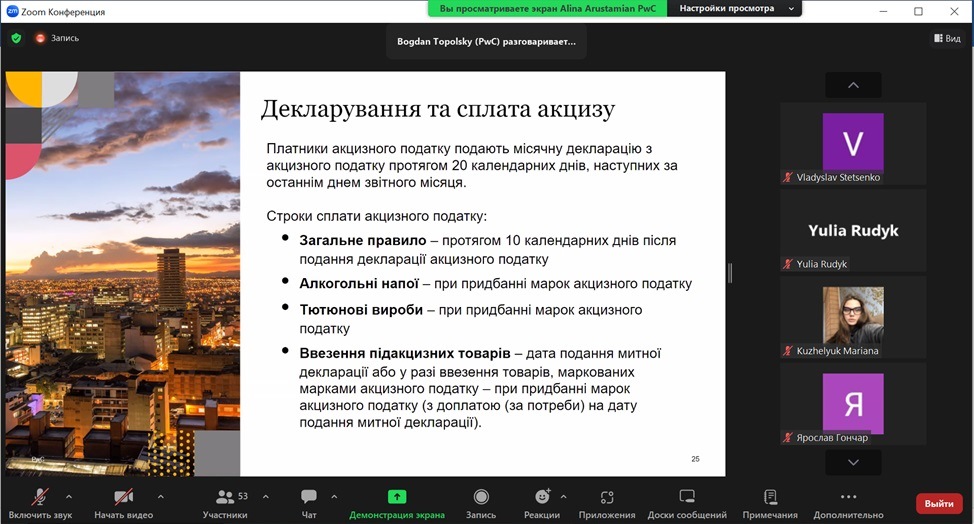Open Реакции reactions menu
The height and width of the screenshot is (524, 974).
(542, 504)
